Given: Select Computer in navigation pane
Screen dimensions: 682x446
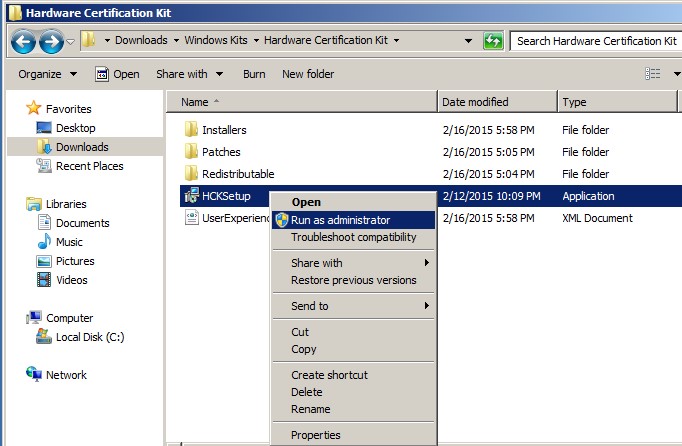Looking at the screenshot, I should [x=70, y=318].
